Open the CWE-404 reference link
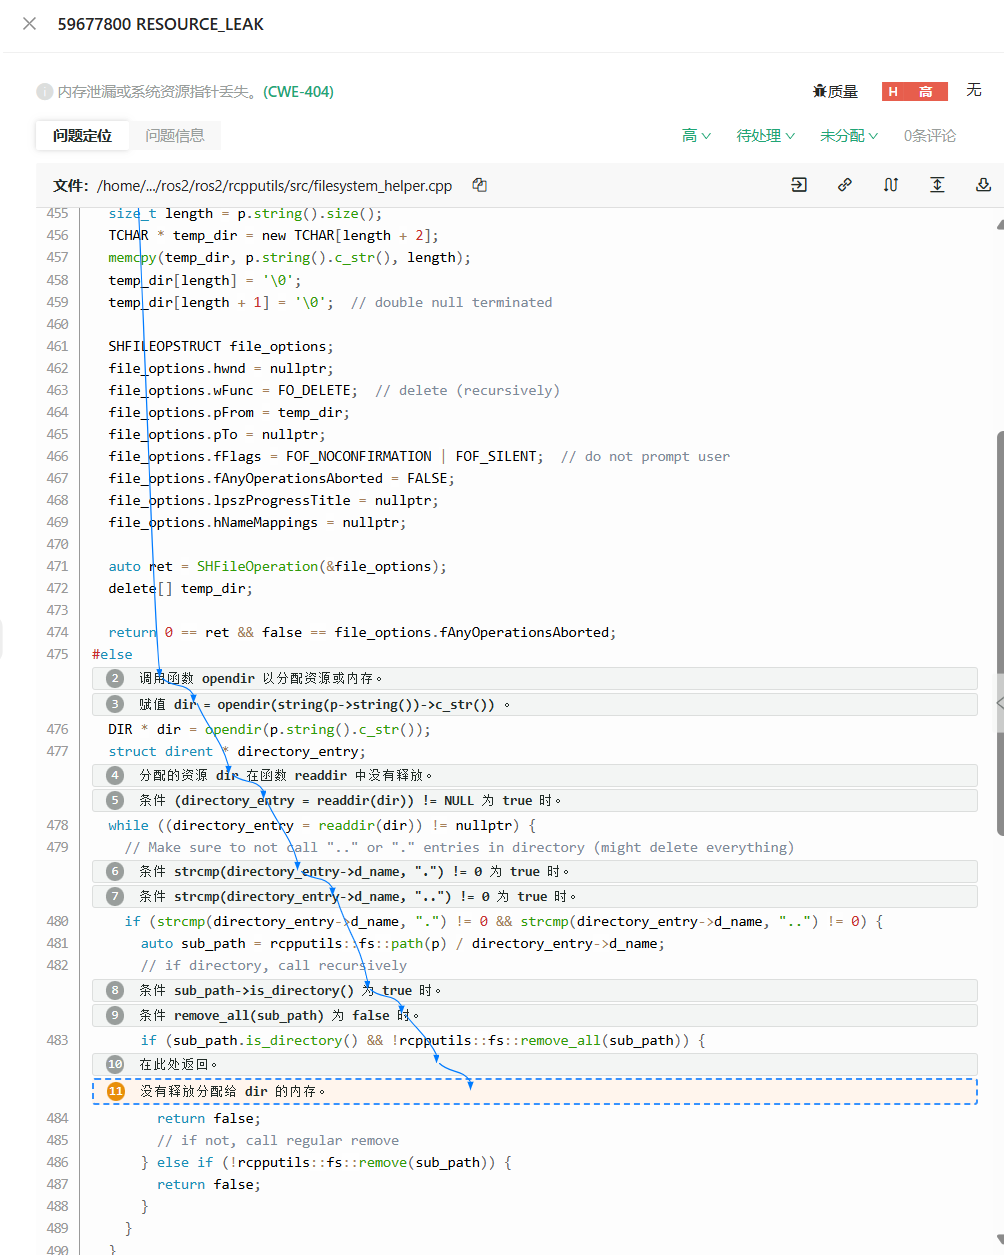This screenshot has width=1004, height=1255. (298, 92)
